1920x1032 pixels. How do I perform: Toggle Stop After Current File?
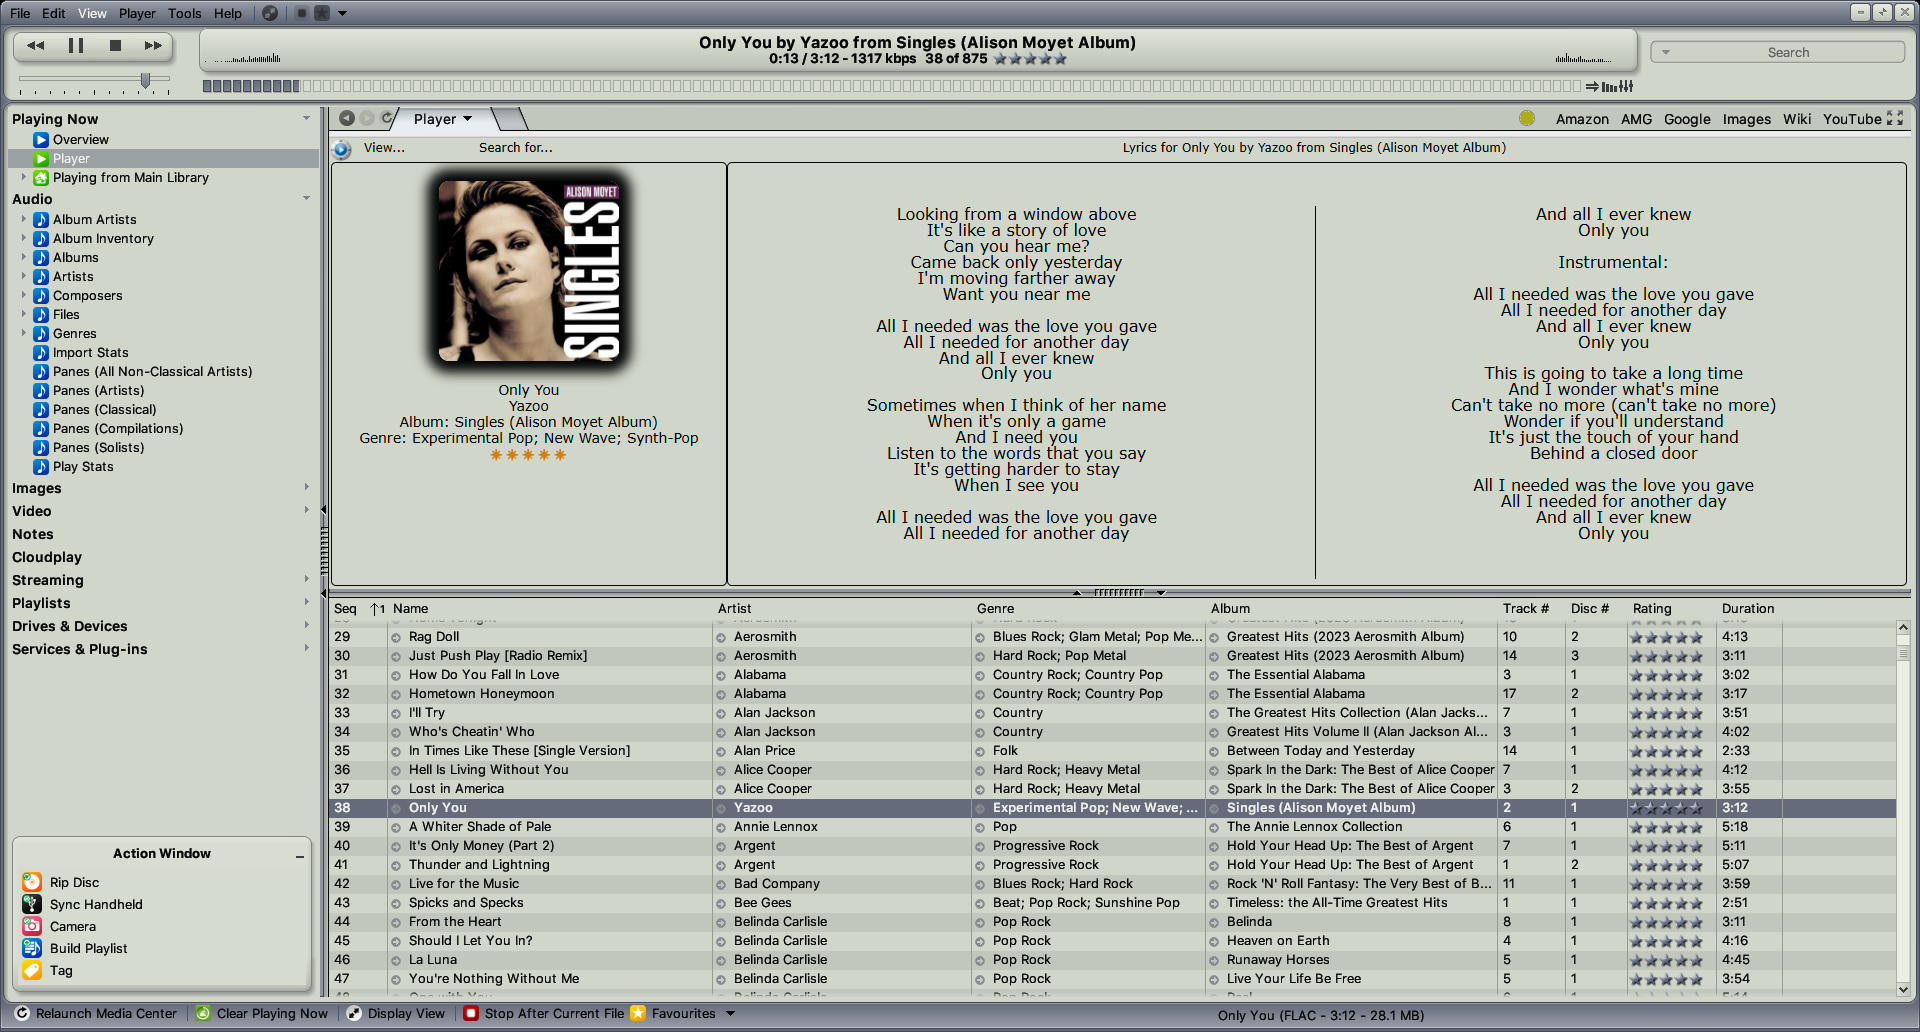point(543,1013)
